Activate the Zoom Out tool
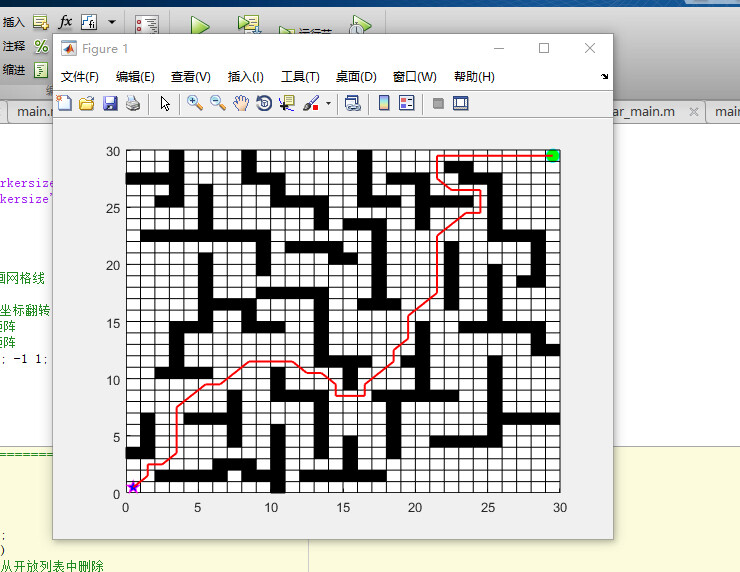Screen dimensions: 740x572 (x=218, y=103)
